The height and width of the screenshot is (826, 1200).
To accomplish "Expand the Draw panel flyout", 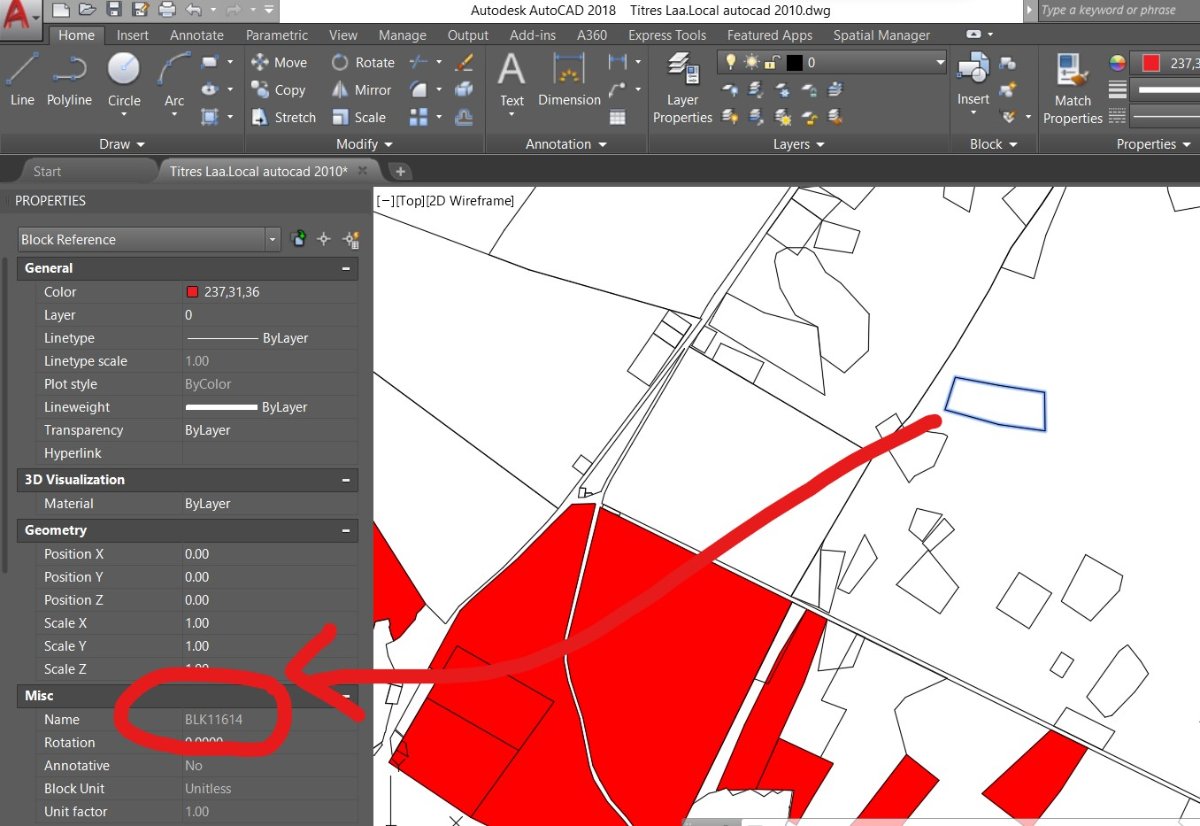I will click(x=121, y=144).
